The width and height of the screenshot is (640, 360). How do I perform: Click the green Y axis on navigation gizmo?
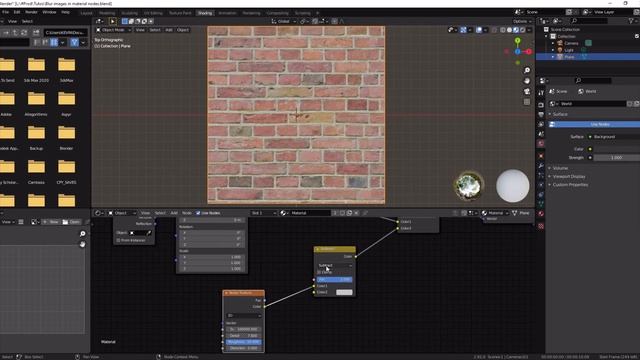[518, 41]
